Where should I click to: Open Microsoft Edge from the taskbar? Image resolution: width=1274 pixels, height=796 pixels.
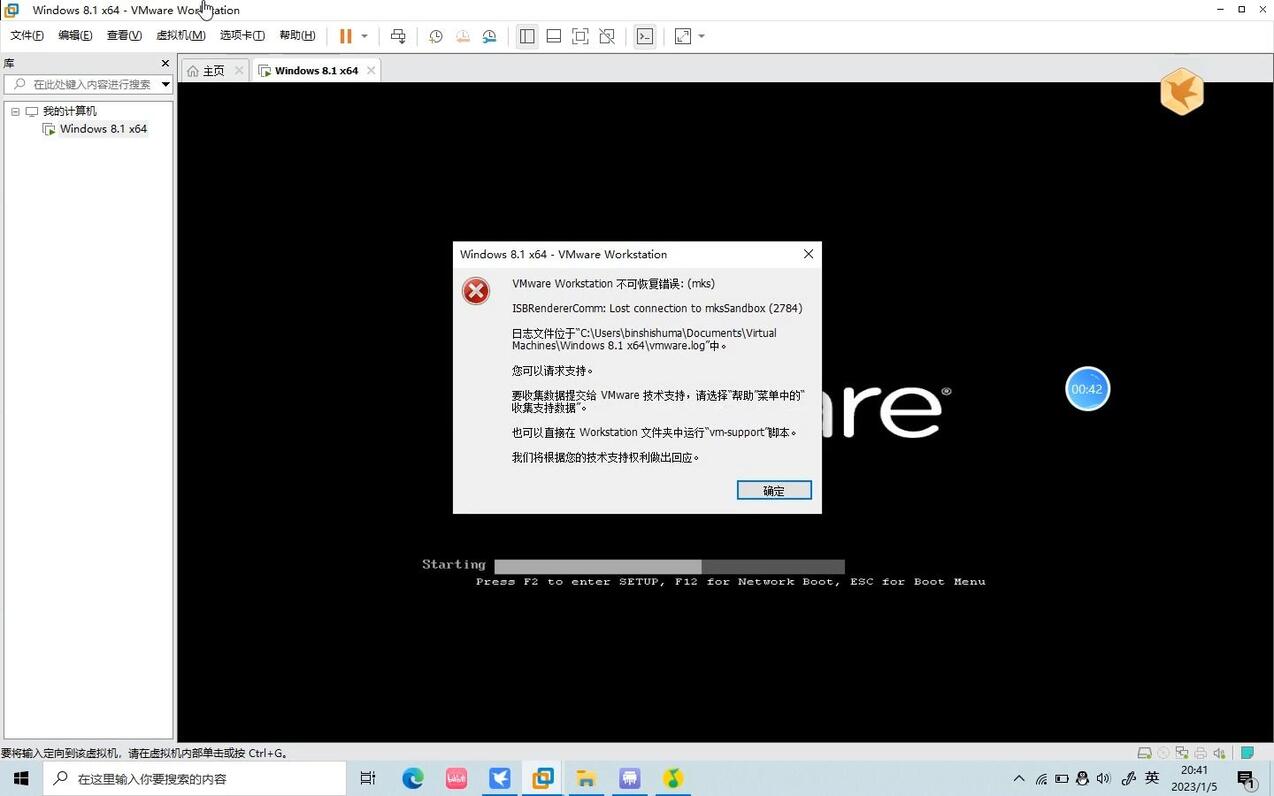pyautogui.click(x=413, y=778)
